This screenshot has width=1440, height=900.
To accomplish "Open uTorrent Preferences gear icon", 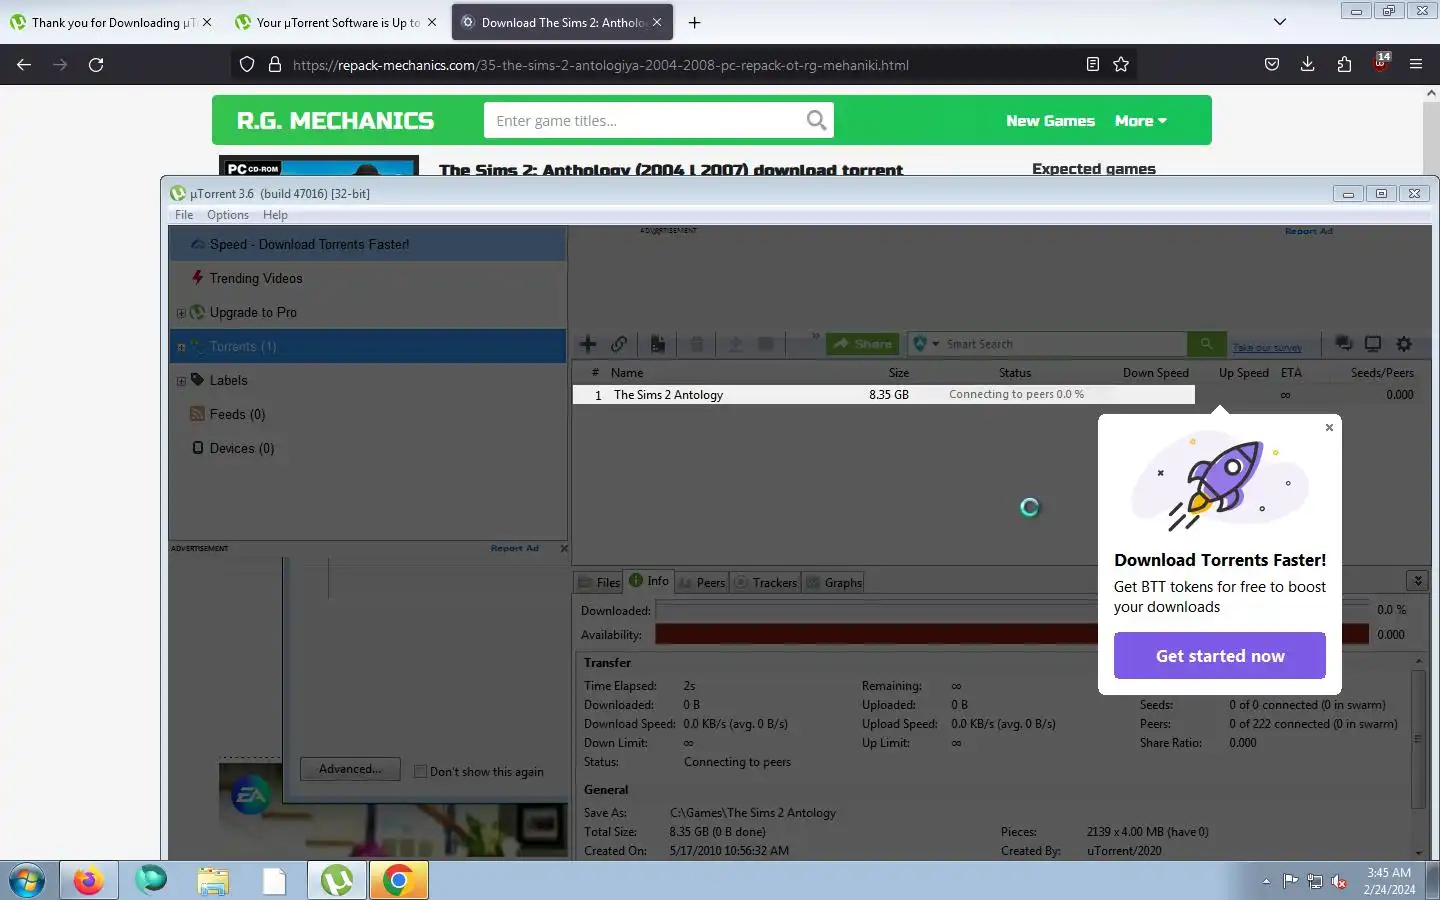I will point(1404,344).
